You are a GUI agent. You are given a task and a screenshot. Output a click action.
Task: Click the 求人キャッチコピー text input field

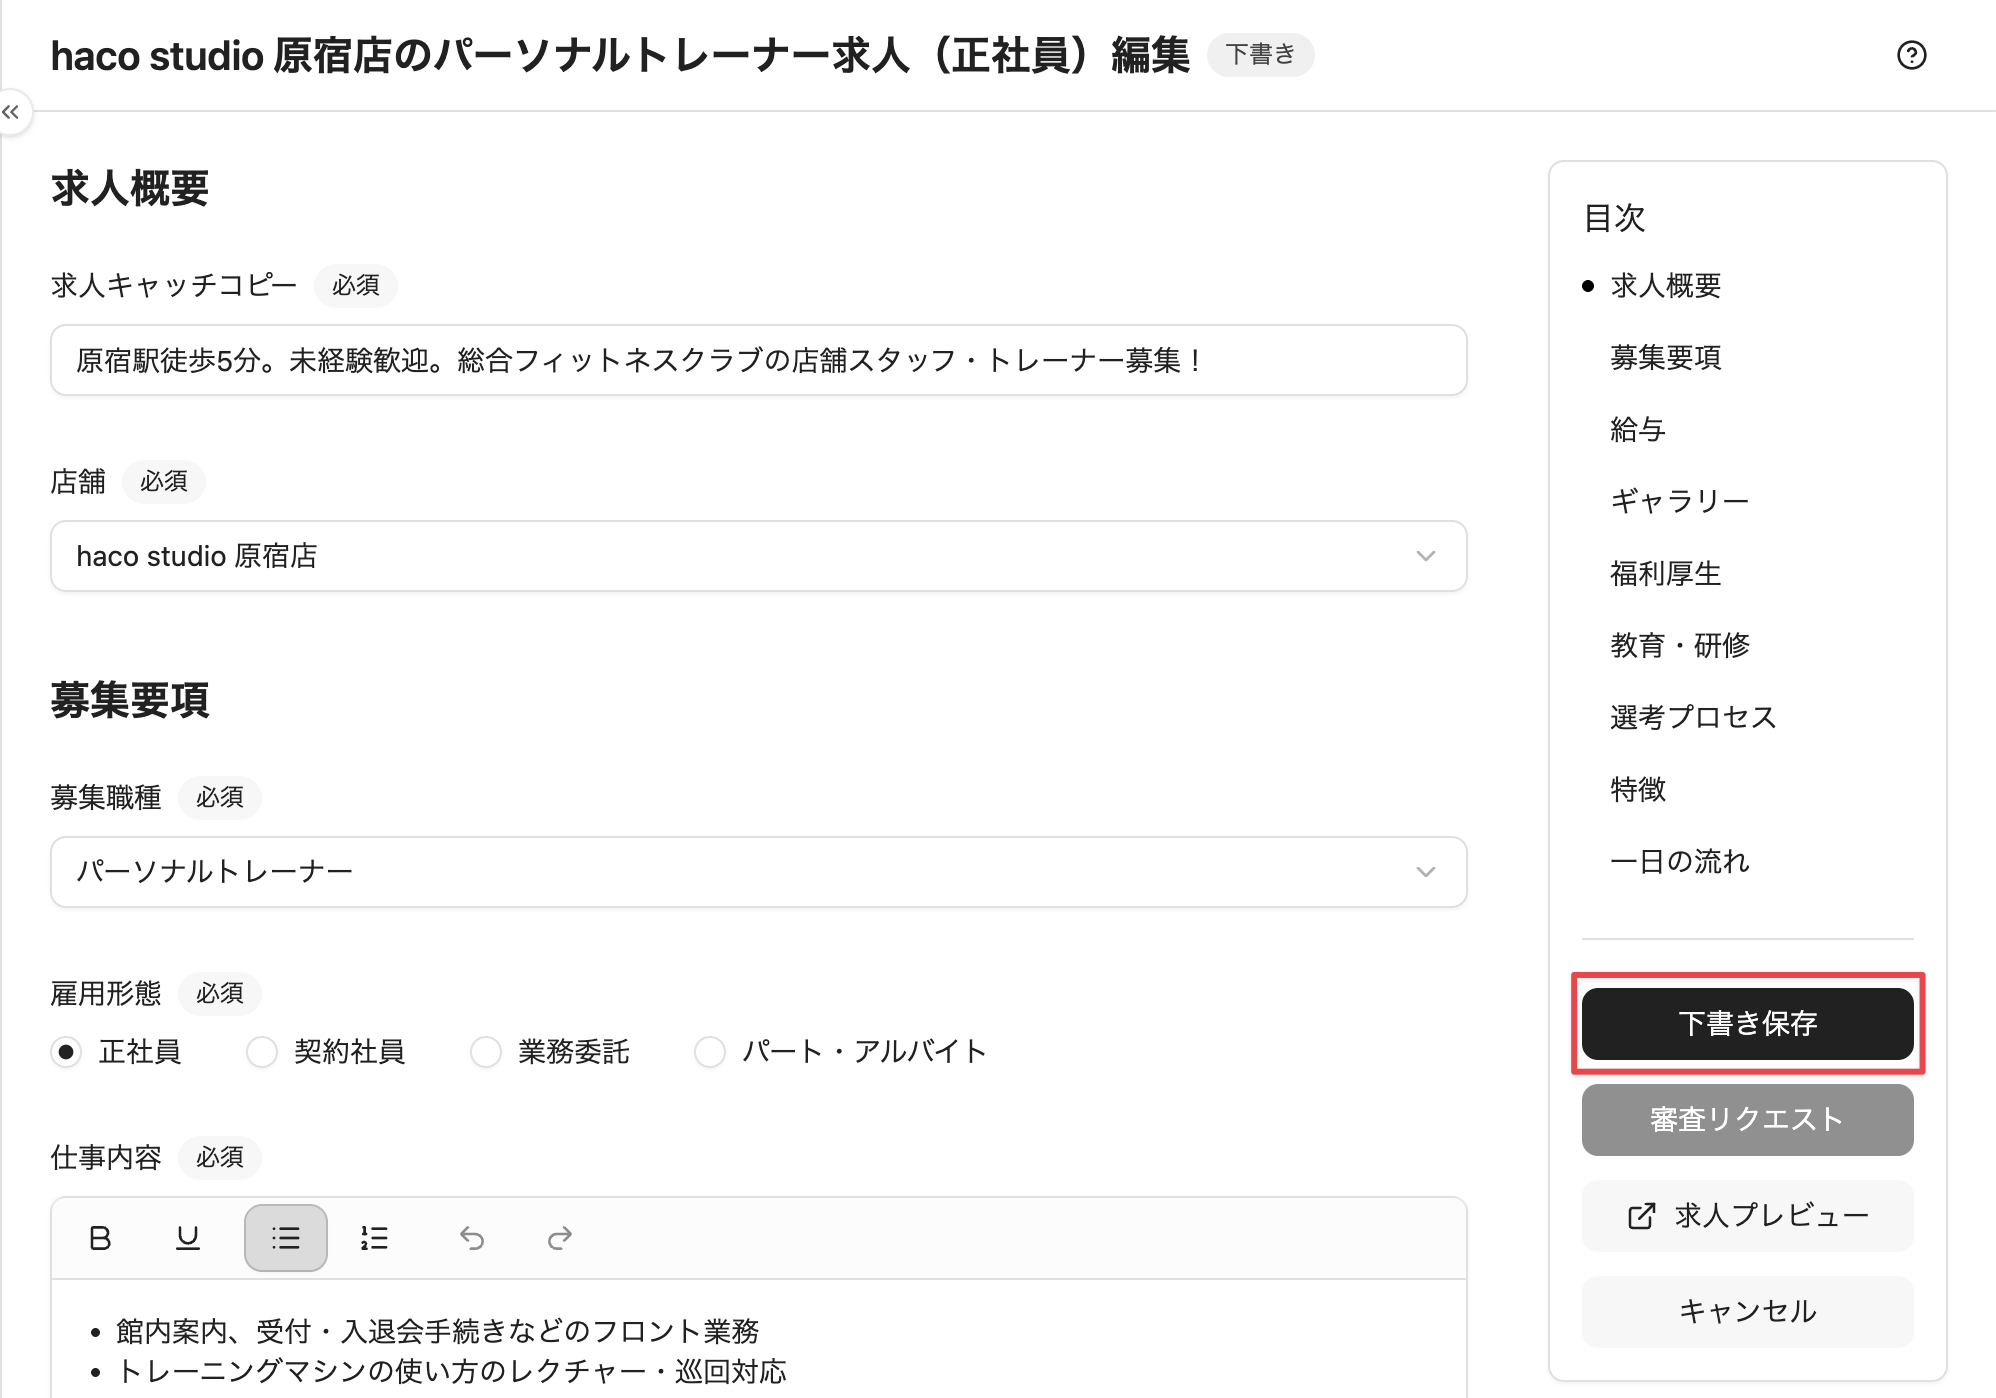(759, 360)
